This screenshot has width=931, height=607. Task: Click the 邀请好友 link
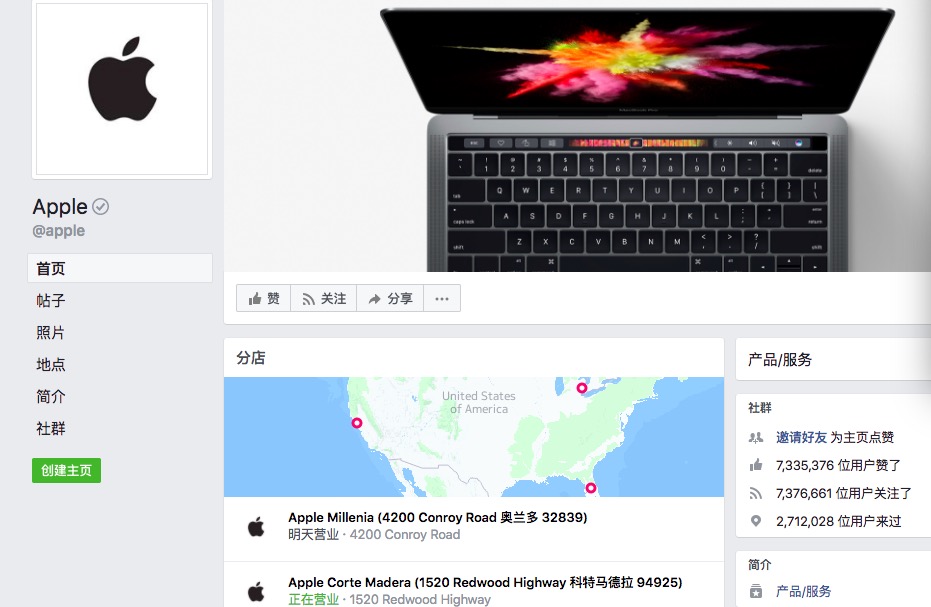tap(801, 438)
